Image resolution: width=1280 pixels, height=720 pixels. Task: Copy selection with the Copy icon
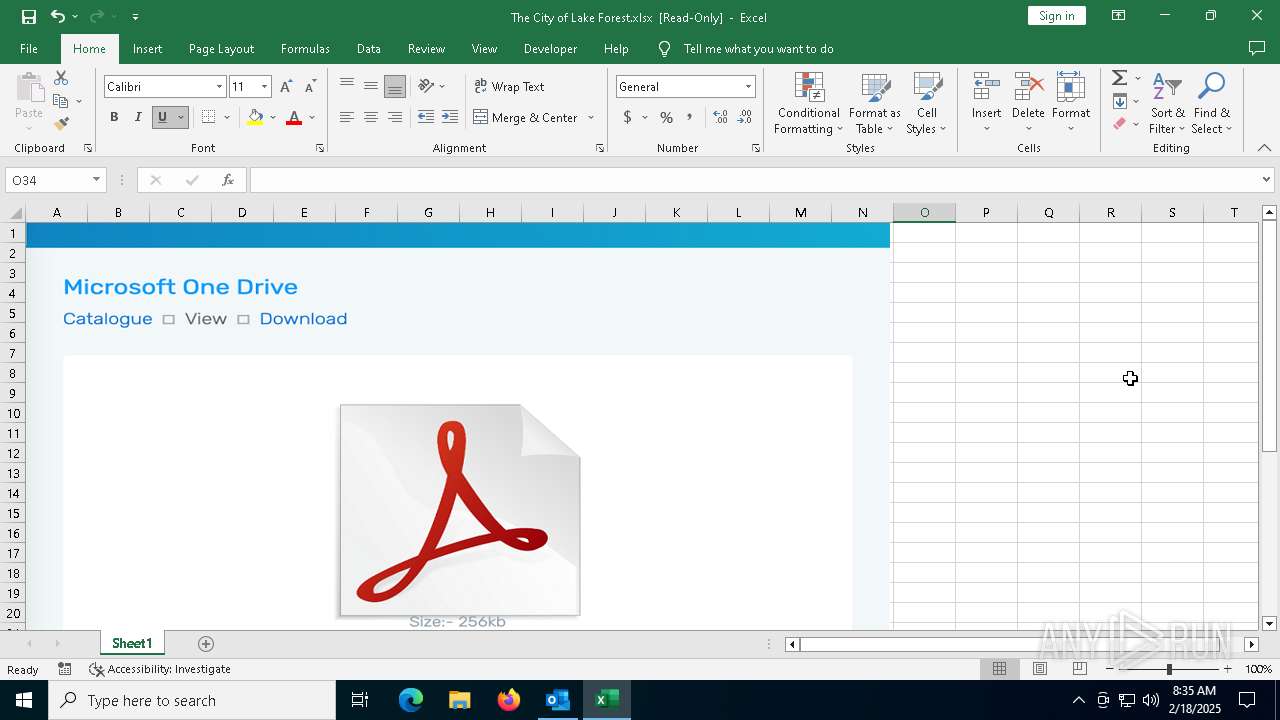click(61, 101)
